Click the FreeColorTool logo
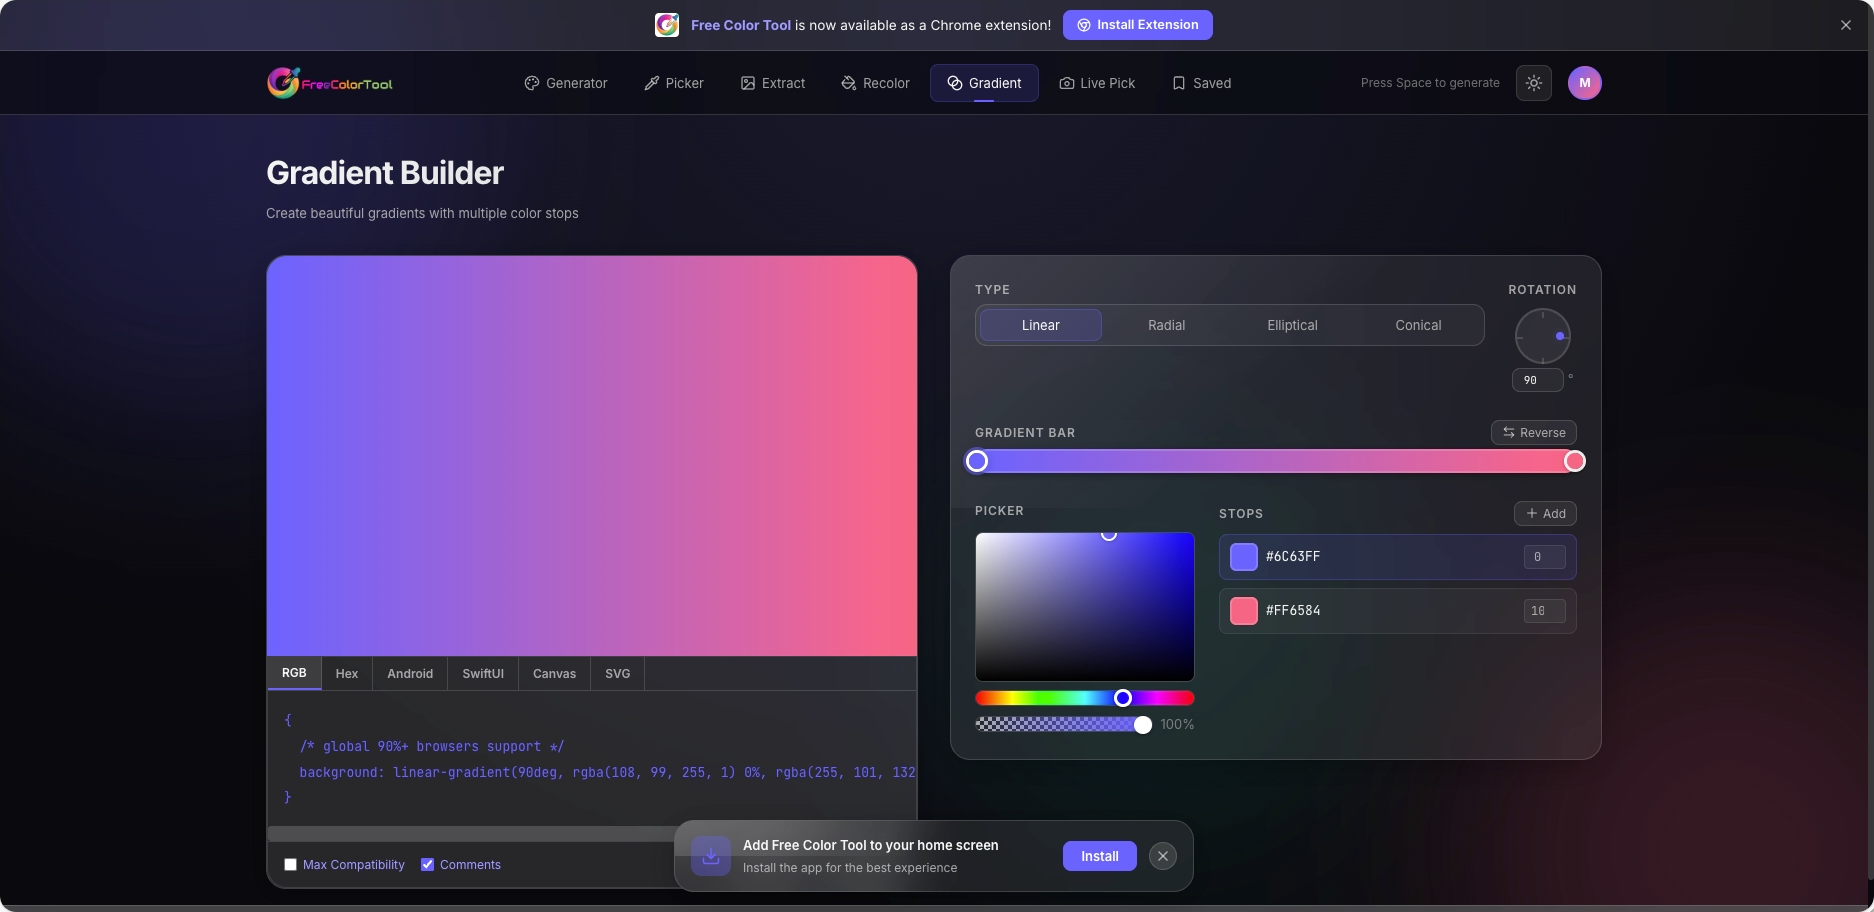The width and height of the screenshot is (1874, 912). [x=330, y=83]
